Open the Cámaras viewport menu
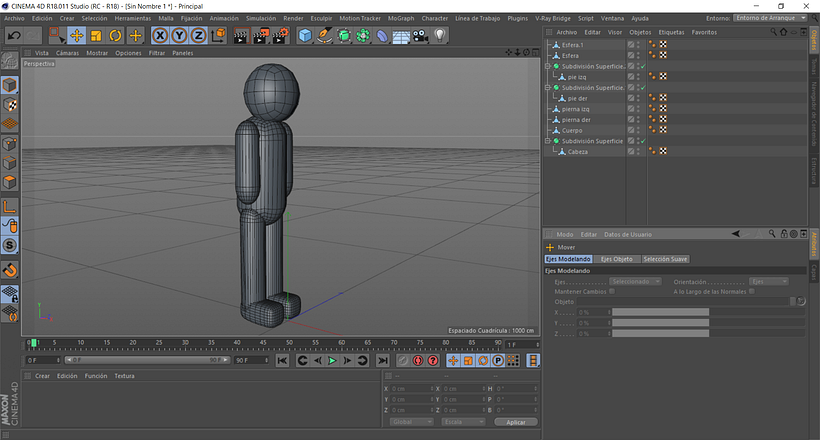 tap(67, 53)
